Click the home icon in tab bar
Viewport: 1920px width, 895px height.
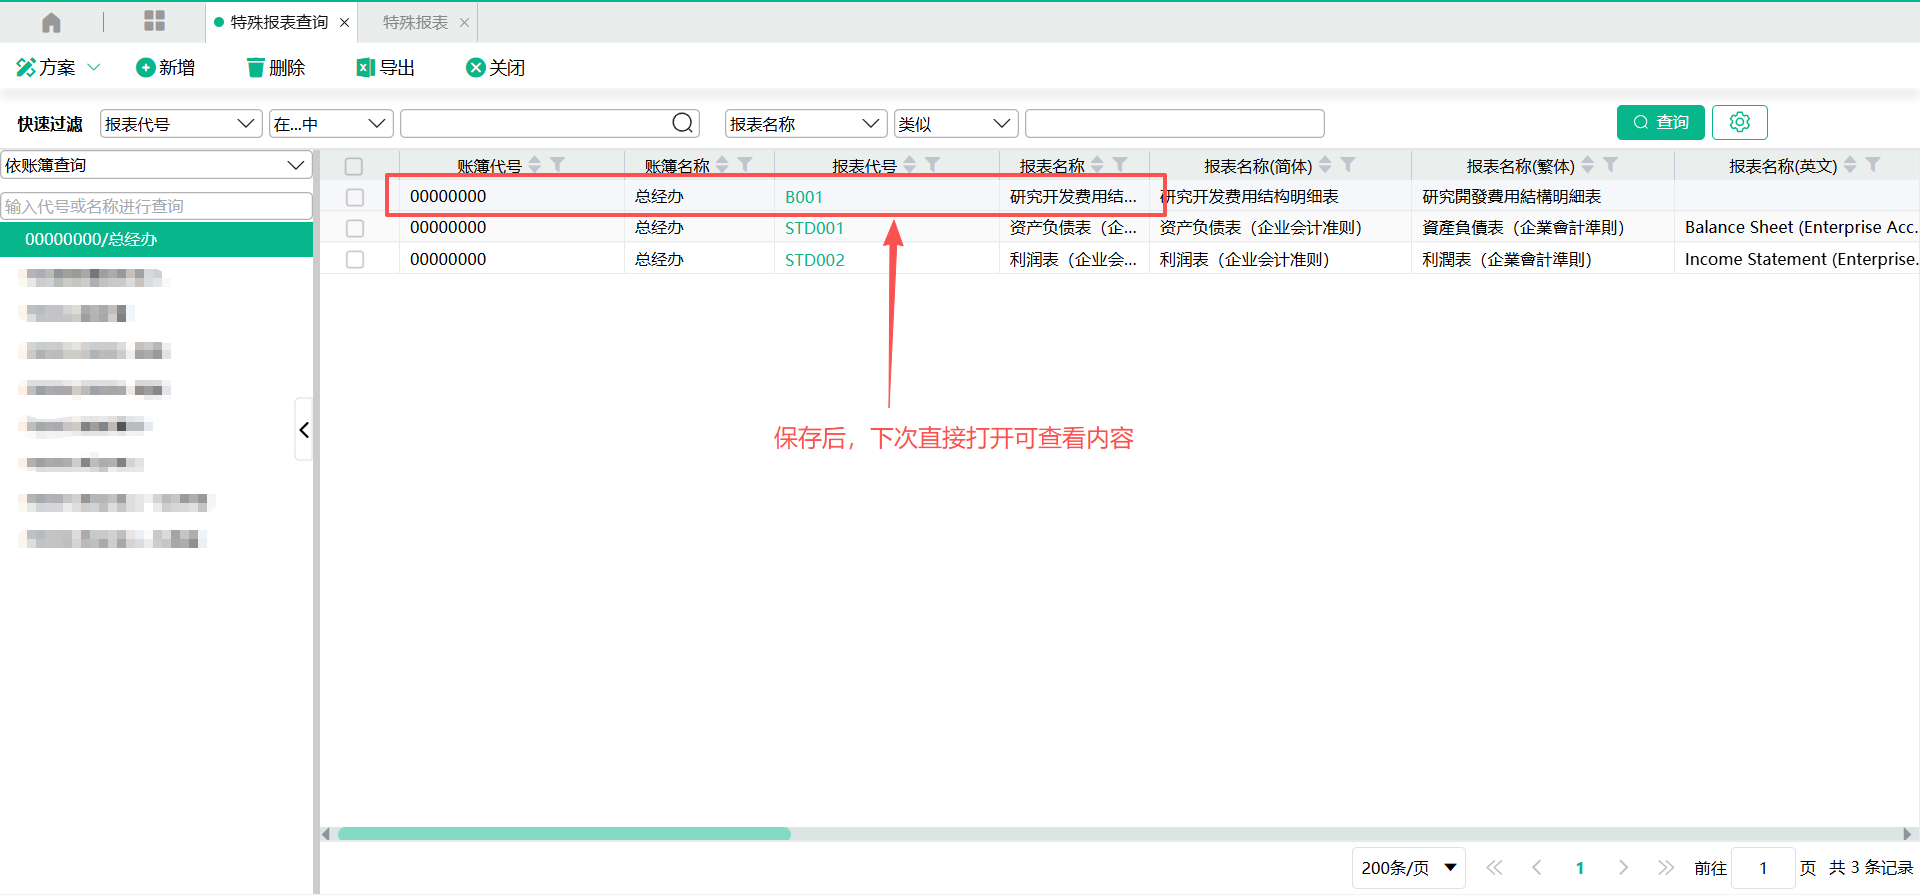pos(51,22)
